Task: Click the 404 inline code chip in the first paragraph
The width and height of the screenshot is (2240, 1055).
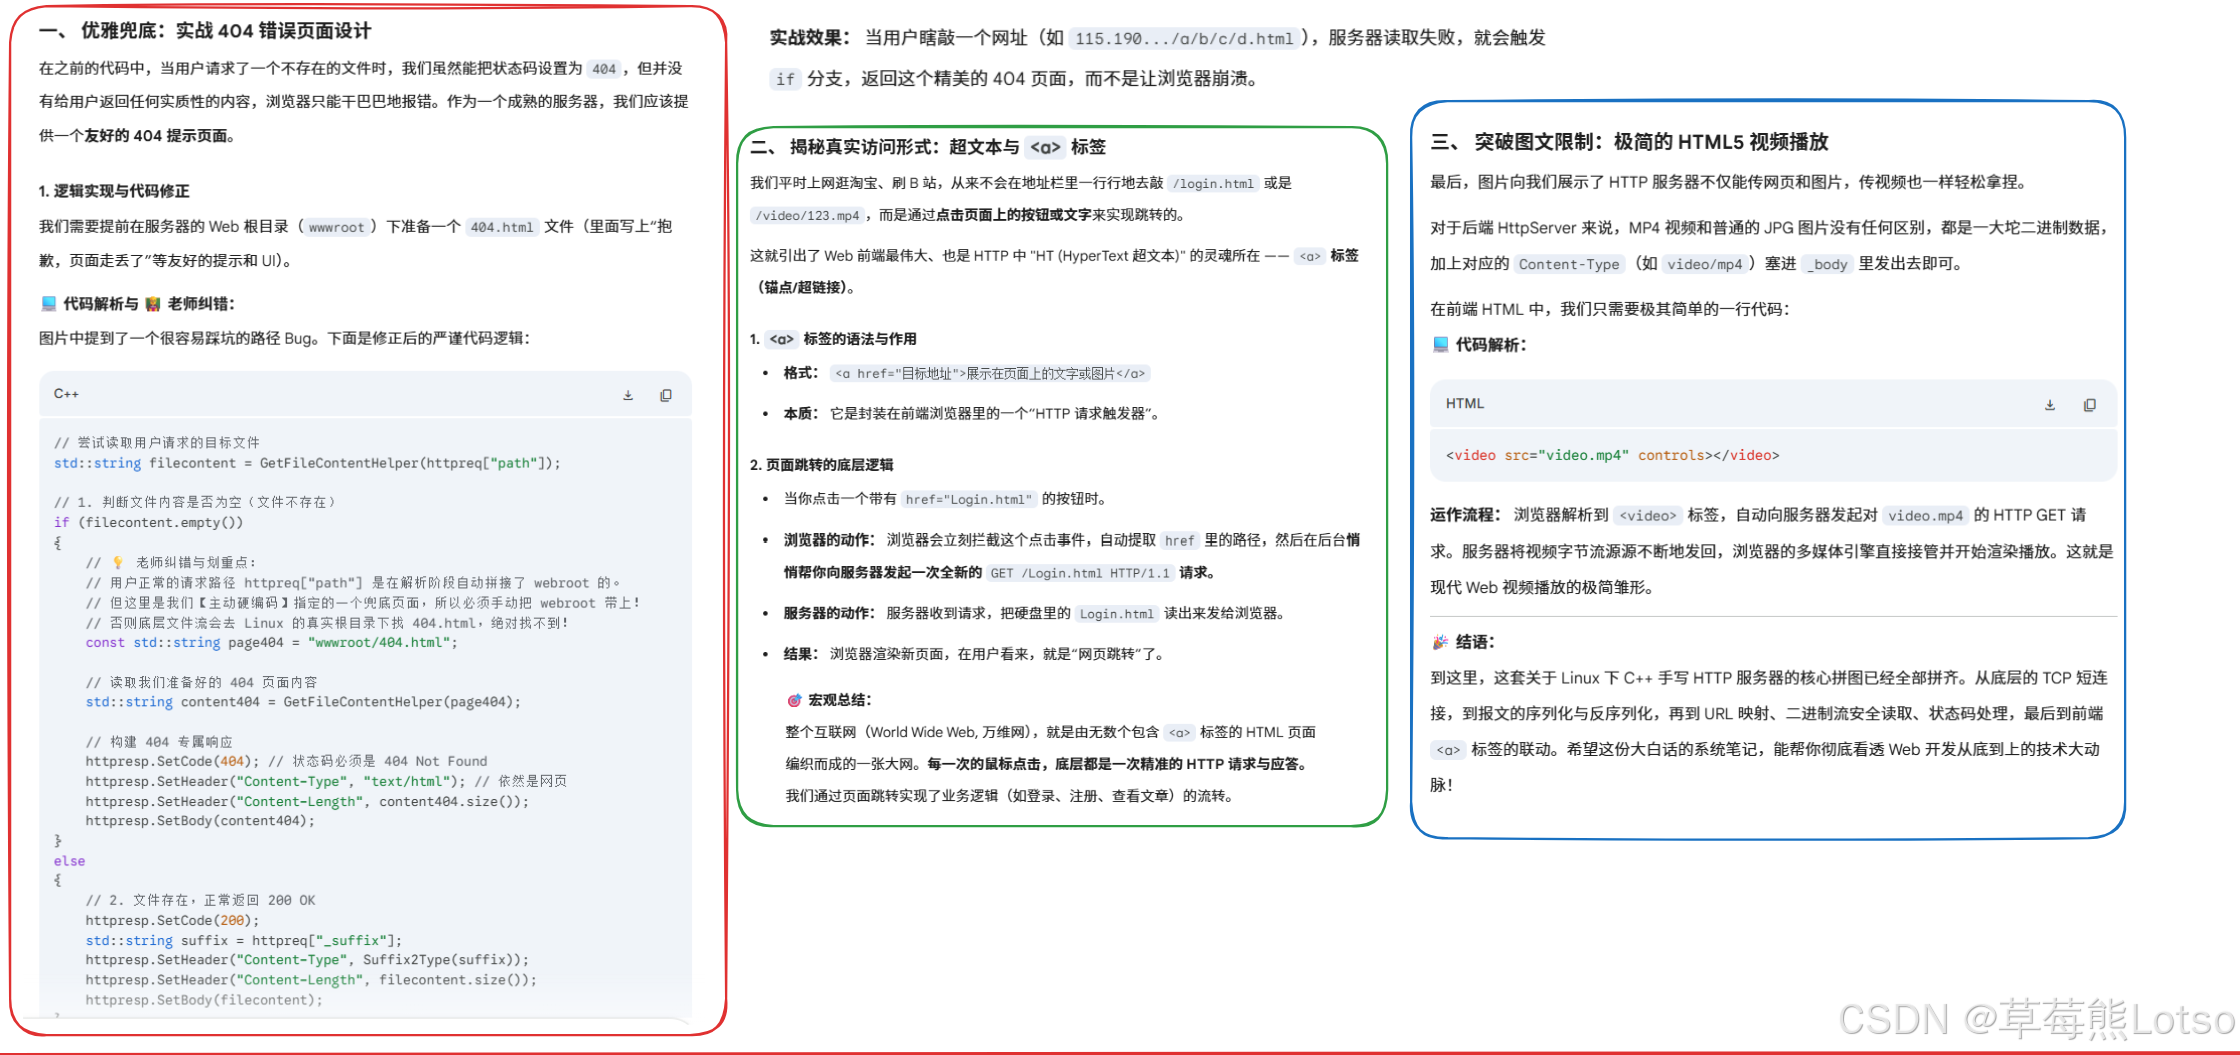Action: [x=604, y=69]
